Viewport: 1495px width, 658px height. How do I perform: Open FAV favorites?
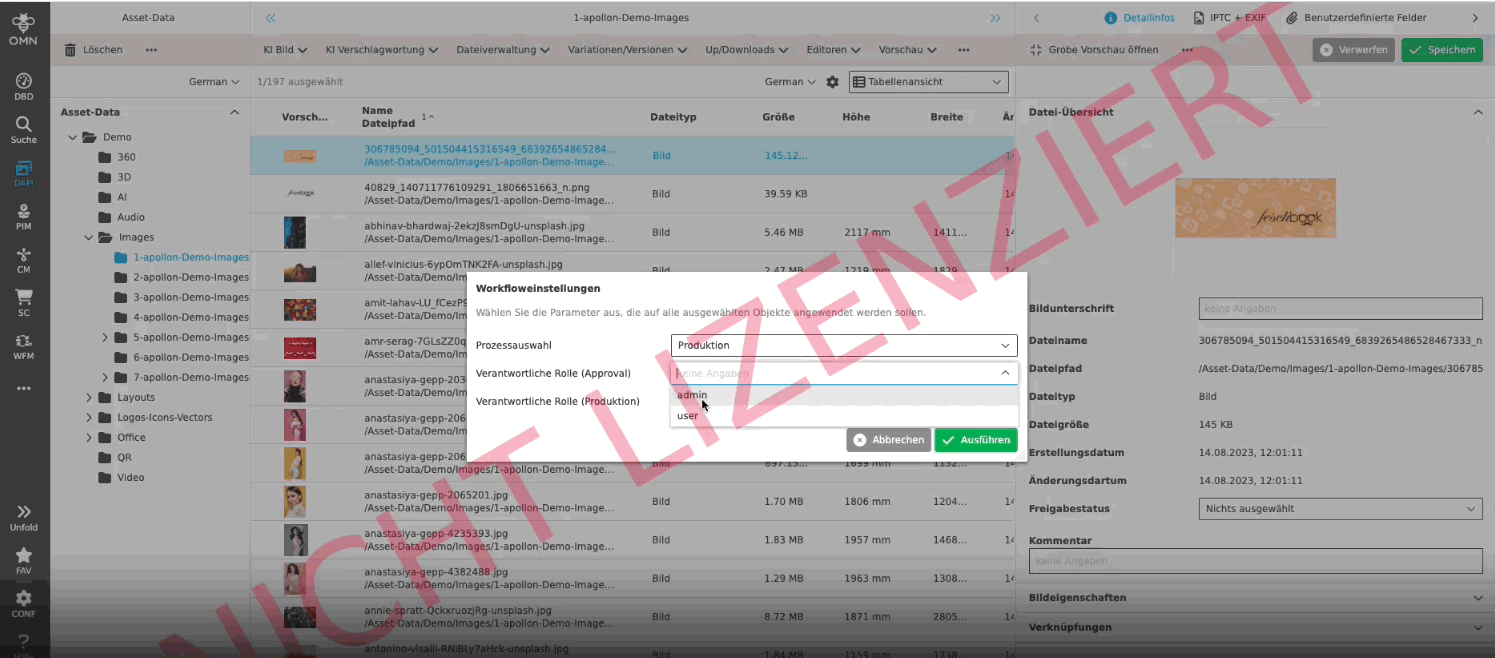point(23,560)
